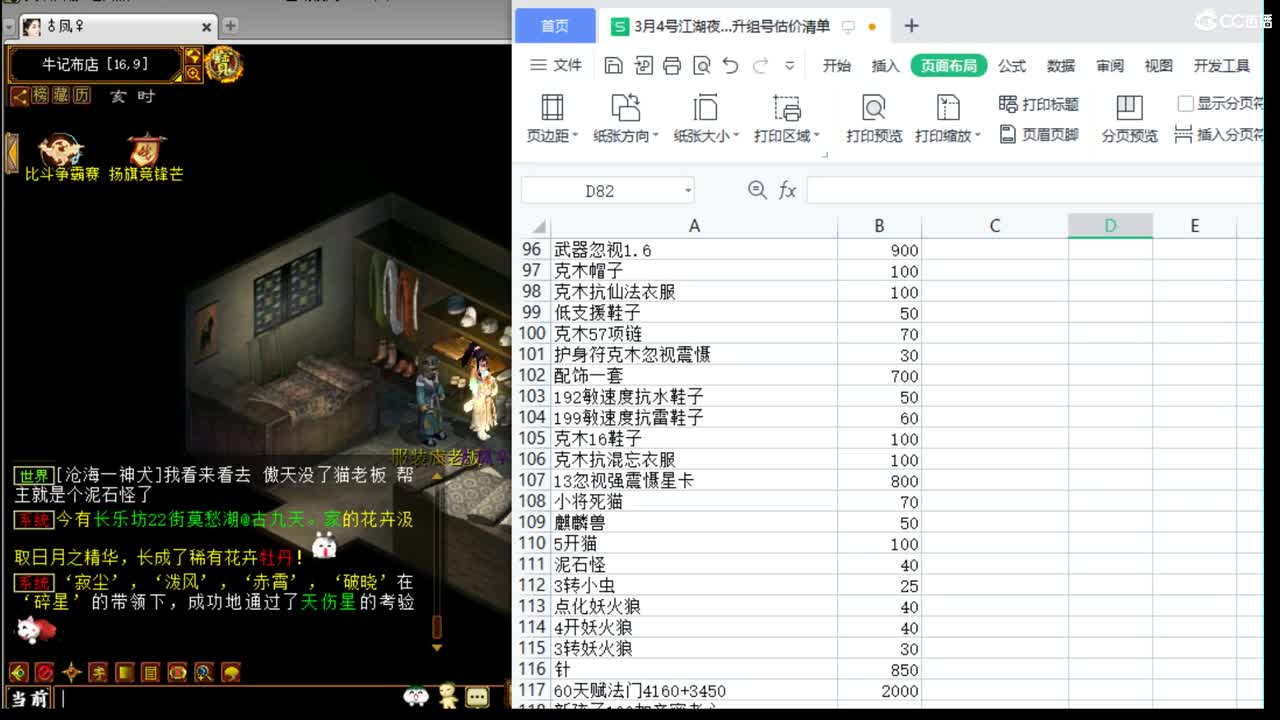Open Print Preview in the ribbon
1280x720 pixels.
click(873, 110)
